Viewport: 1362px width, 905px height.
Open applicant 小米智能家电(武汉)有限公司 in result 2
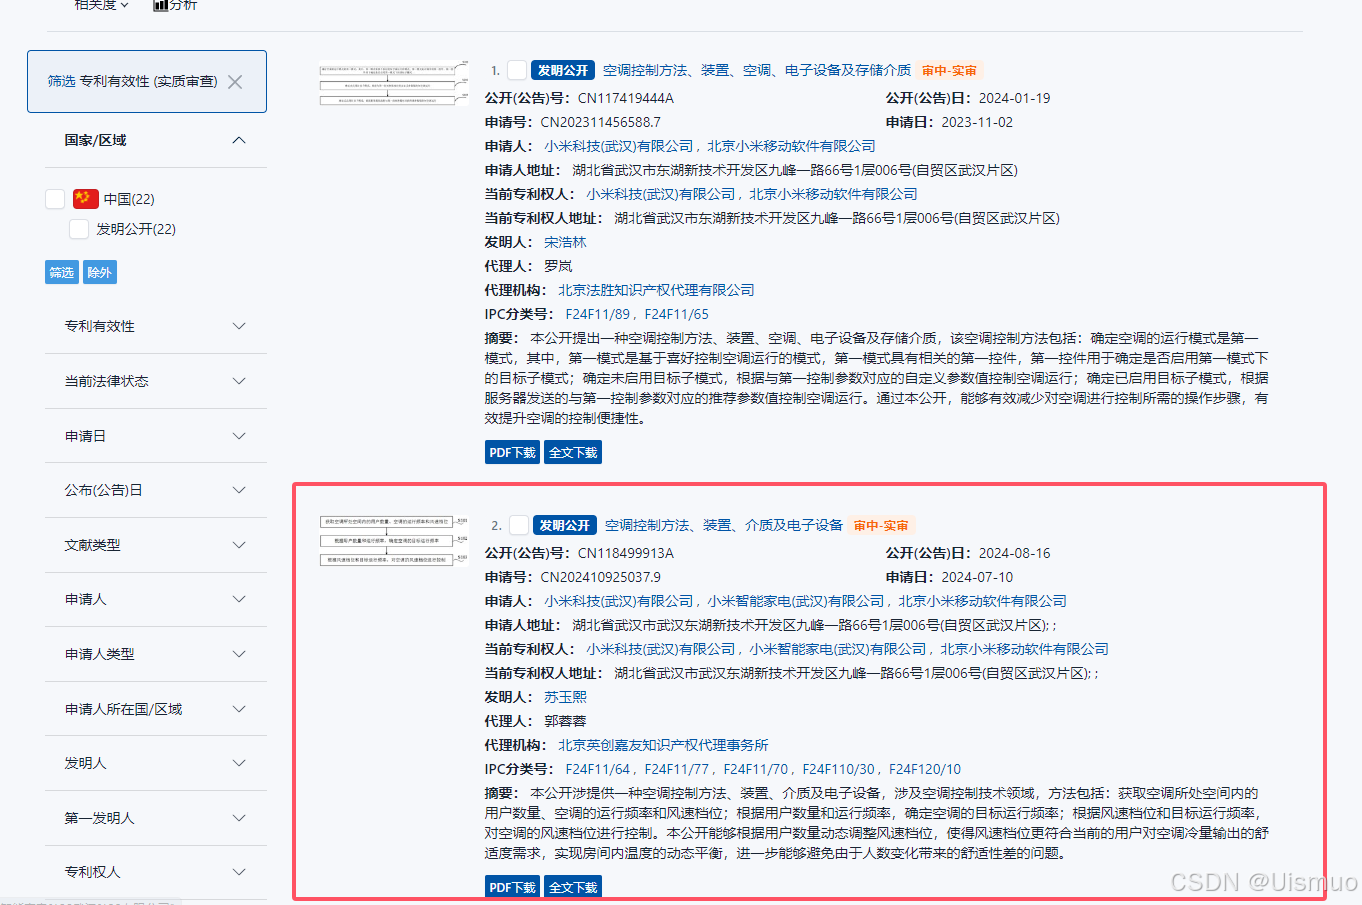pos(796,601)
